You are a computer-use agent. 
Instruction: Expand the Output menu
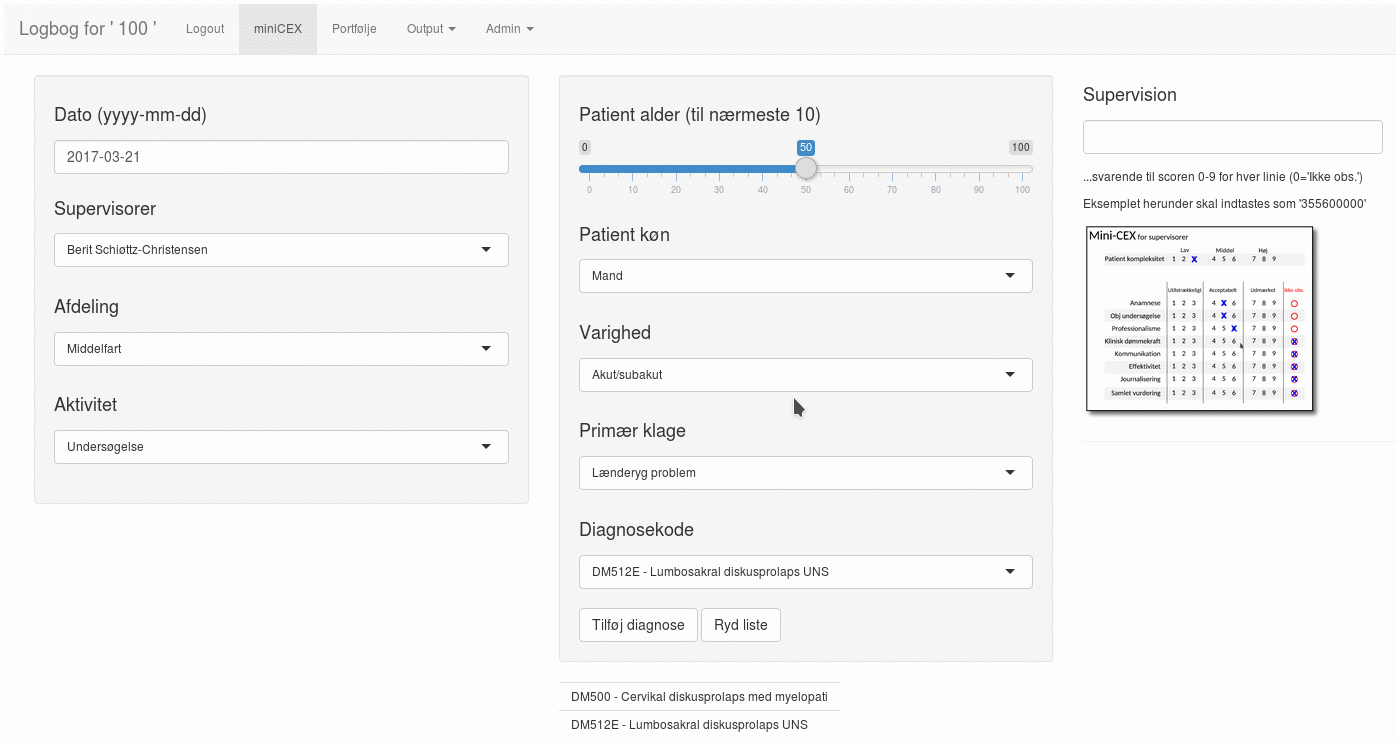coord(431,29)
